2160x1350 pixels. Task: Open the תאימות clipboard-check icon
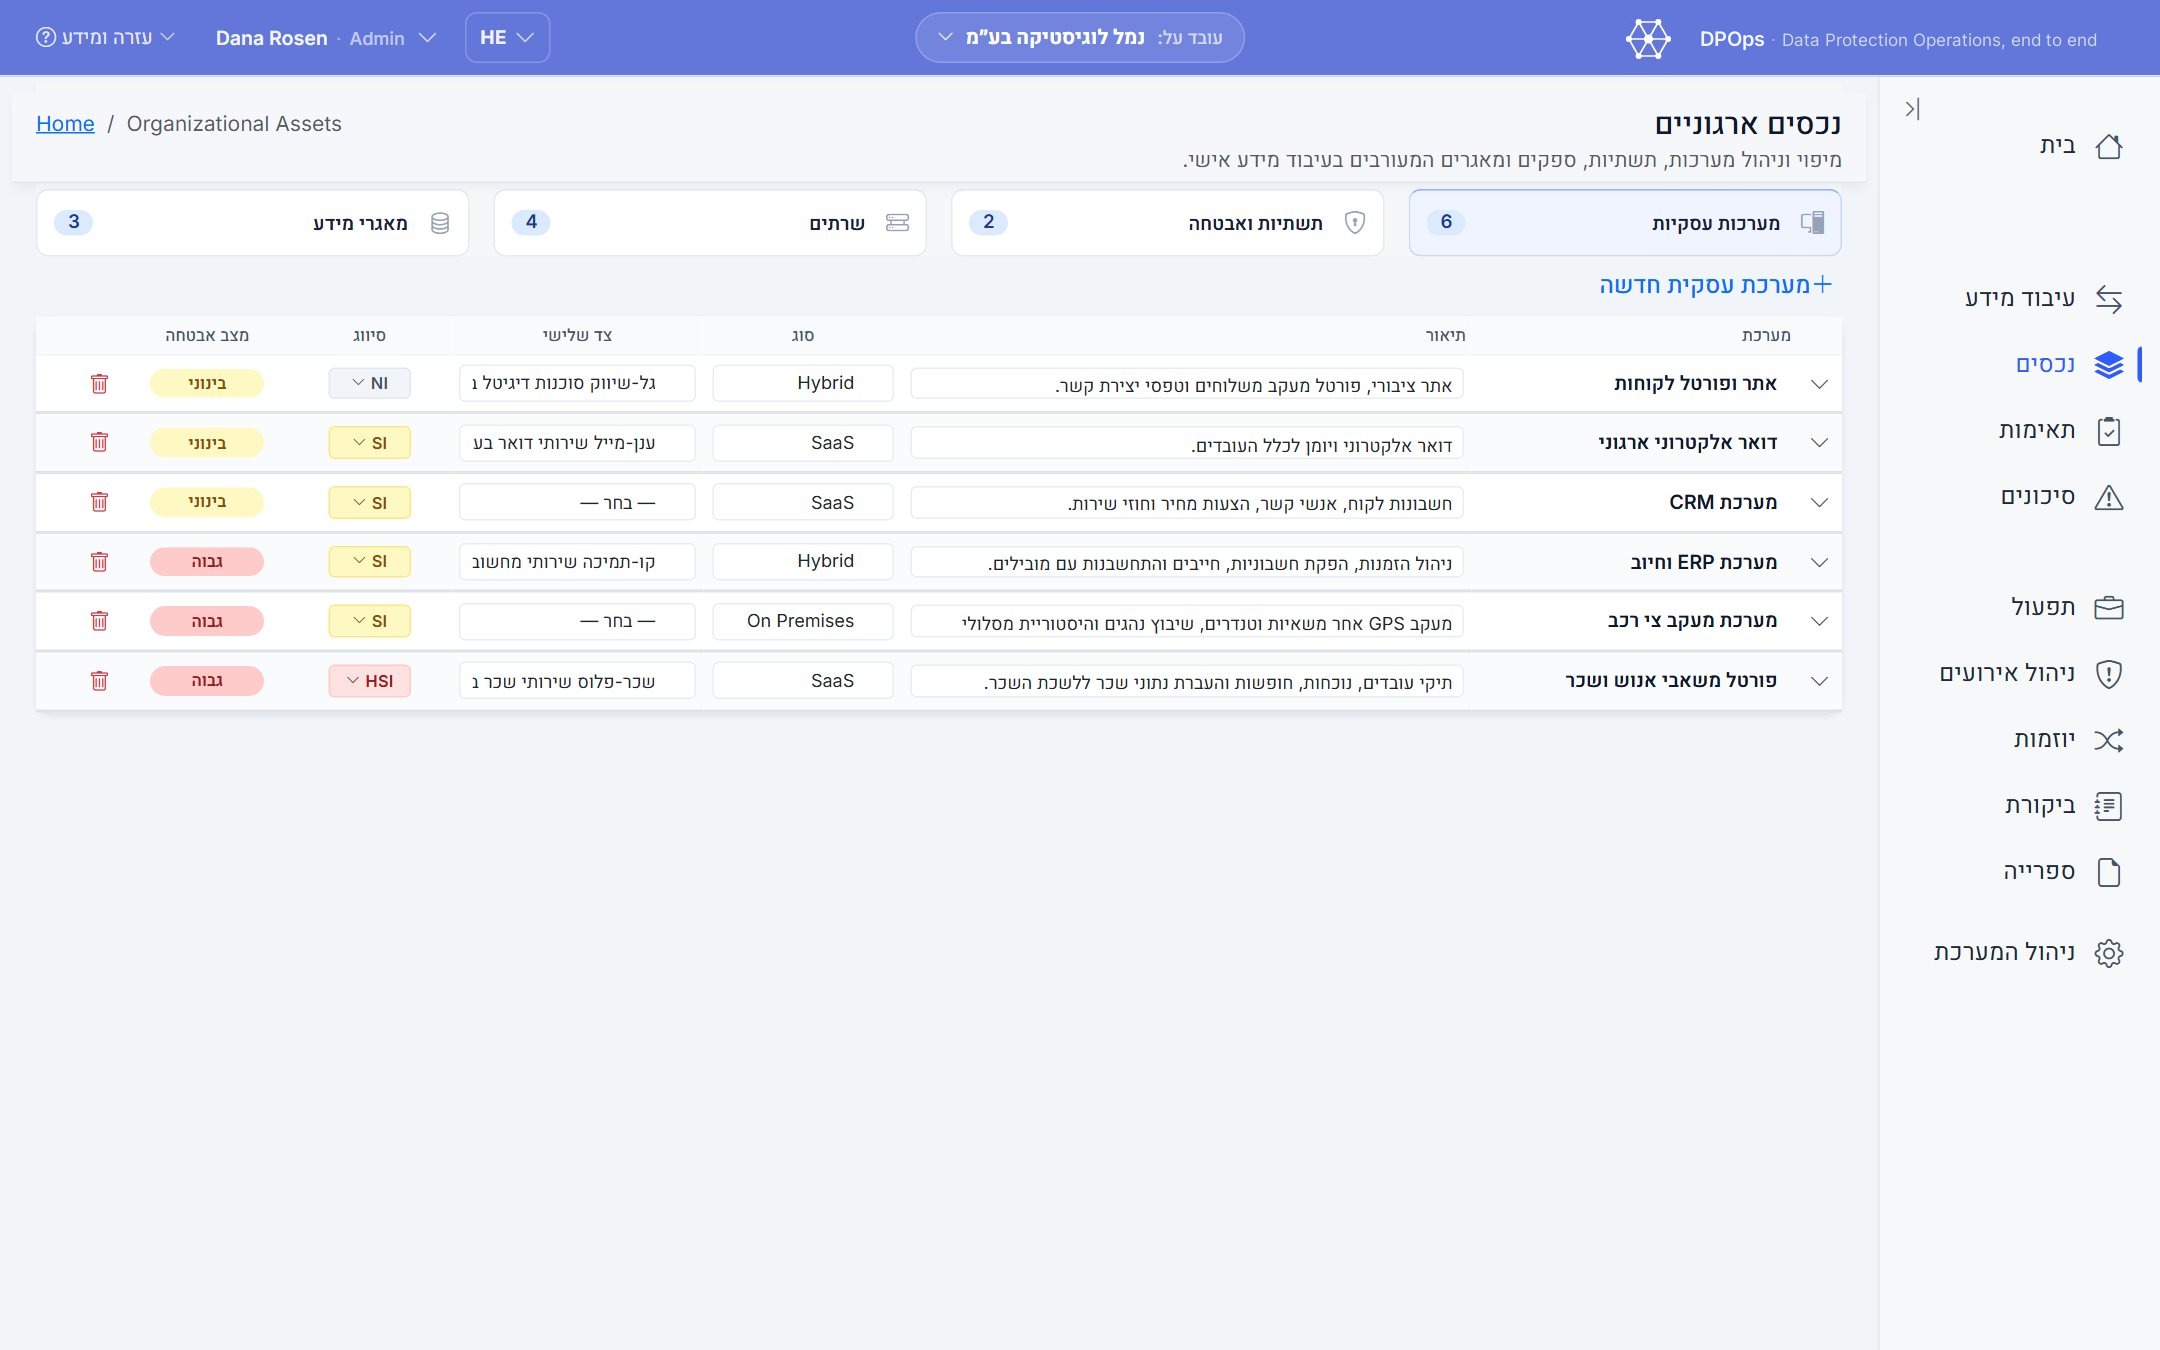[x=2108, y=431]
